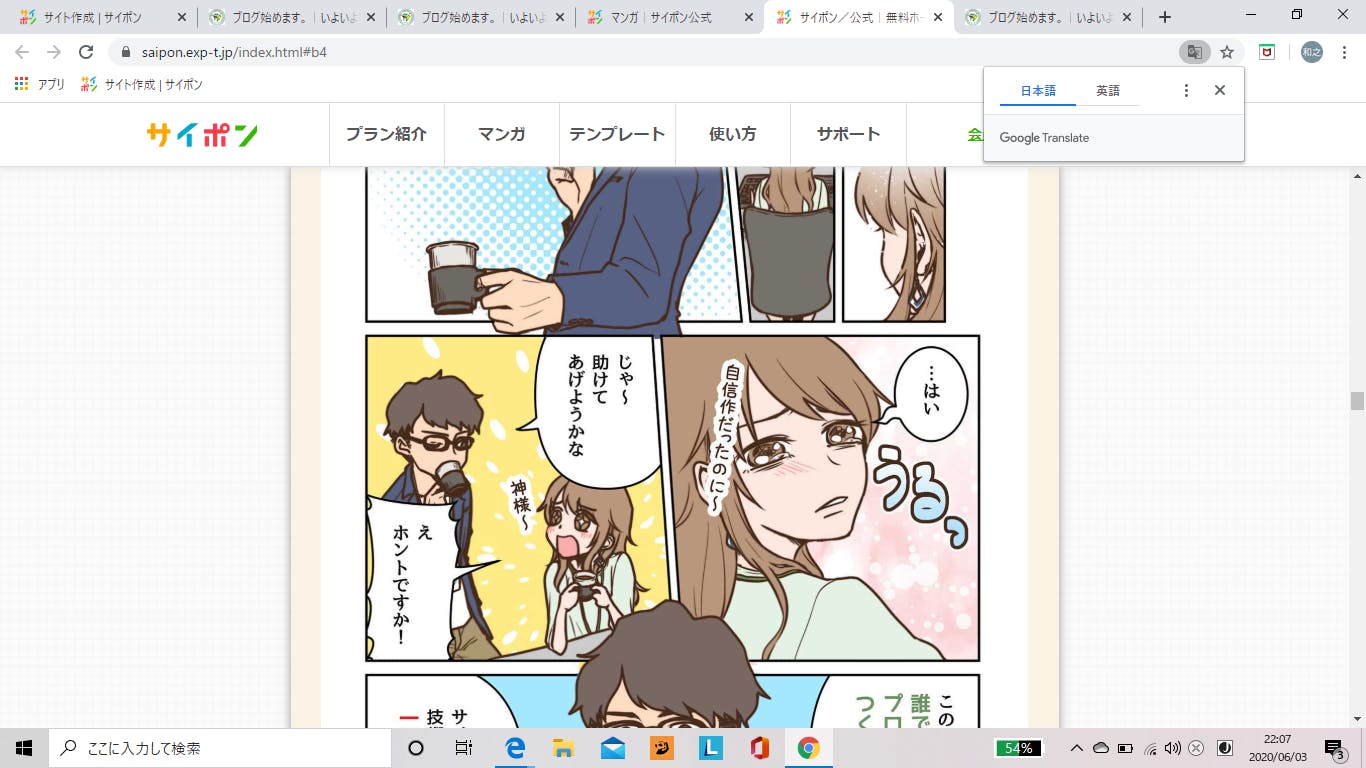Screen dimensions: 1366x768
Task: Switch translation to 英語 tab
Action: 1108,91
